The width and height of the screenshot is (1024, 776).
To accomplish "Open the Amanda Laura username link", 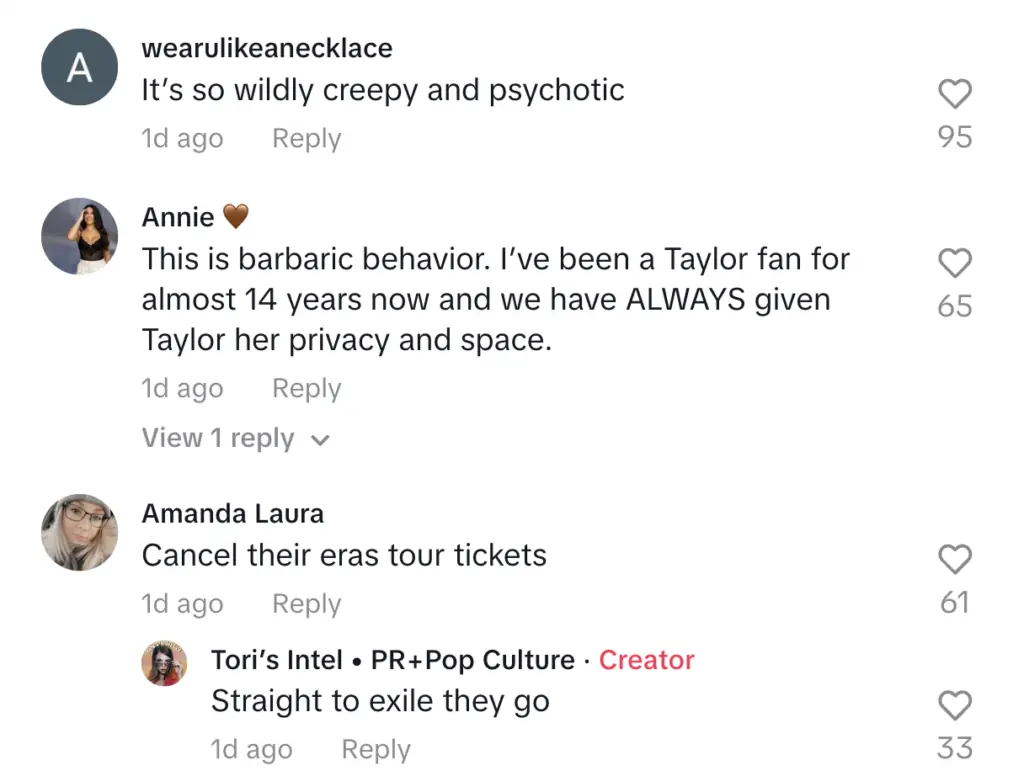I will point(233,514).
